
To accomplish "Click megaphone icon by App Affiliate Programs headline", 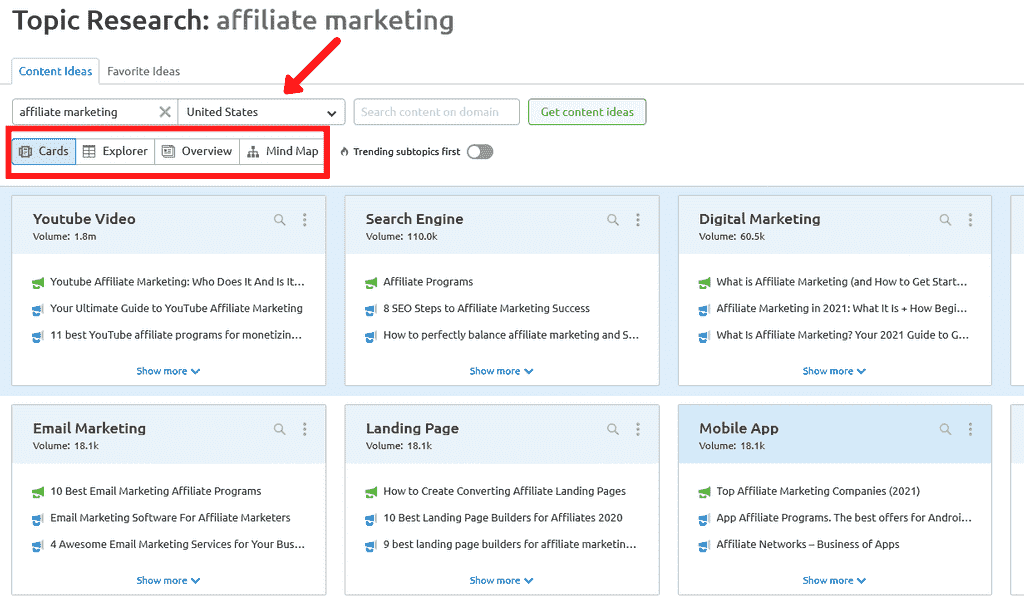I will [x=704, y=518].
